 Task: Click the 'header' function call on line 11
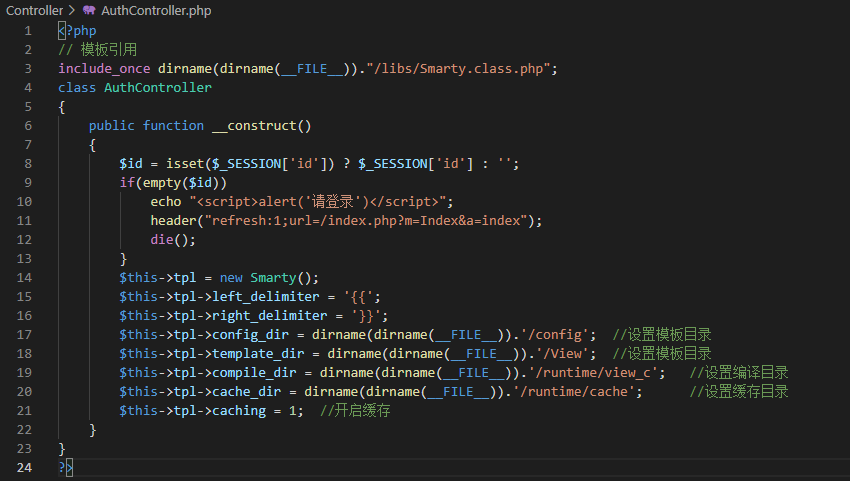click(173, 221)
